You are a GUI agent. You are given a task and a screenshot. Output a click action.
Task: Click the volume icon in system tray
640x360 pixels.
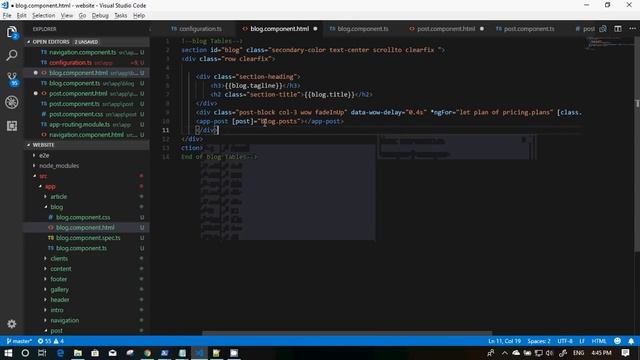(549, 353)
